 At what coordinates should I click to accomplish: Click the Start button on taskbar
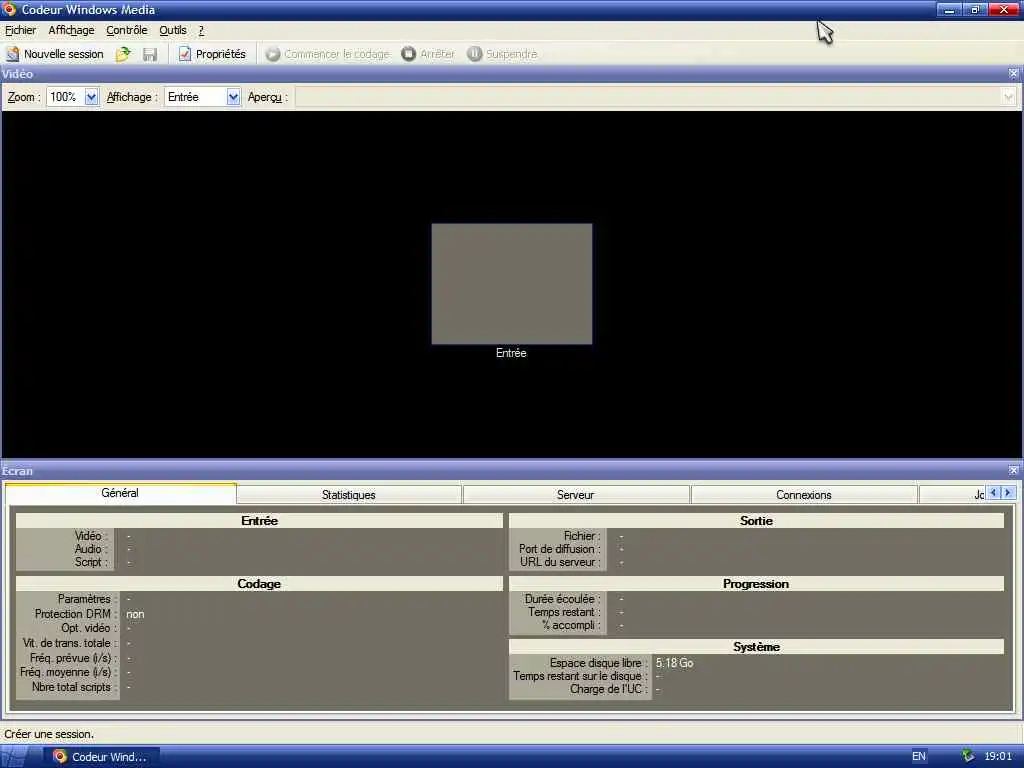coord(14,757)
